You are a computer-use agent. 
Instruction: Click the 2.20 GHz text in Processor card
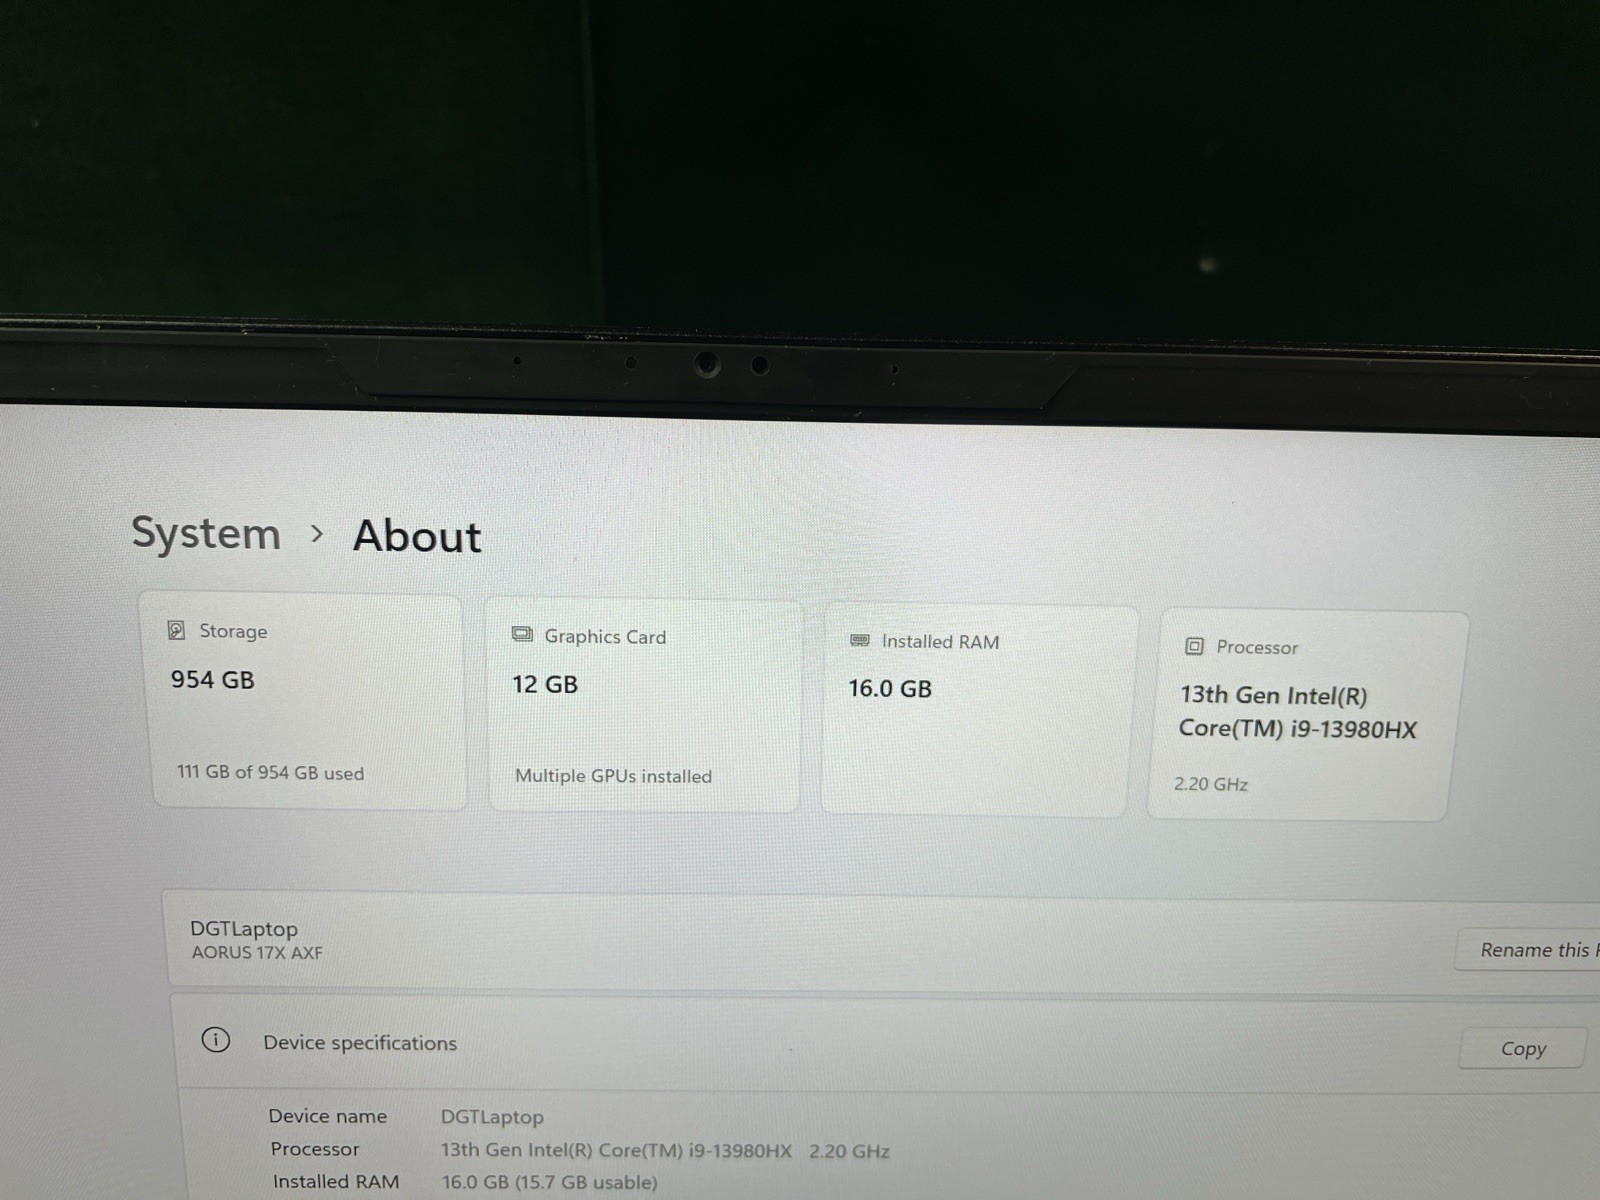pyautogui.click(x=1211, y=785)
